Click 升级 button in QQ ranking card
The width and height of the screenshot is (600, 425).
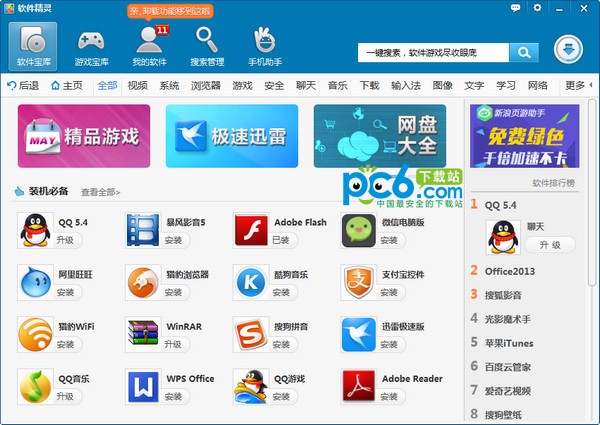pos(550,245)
